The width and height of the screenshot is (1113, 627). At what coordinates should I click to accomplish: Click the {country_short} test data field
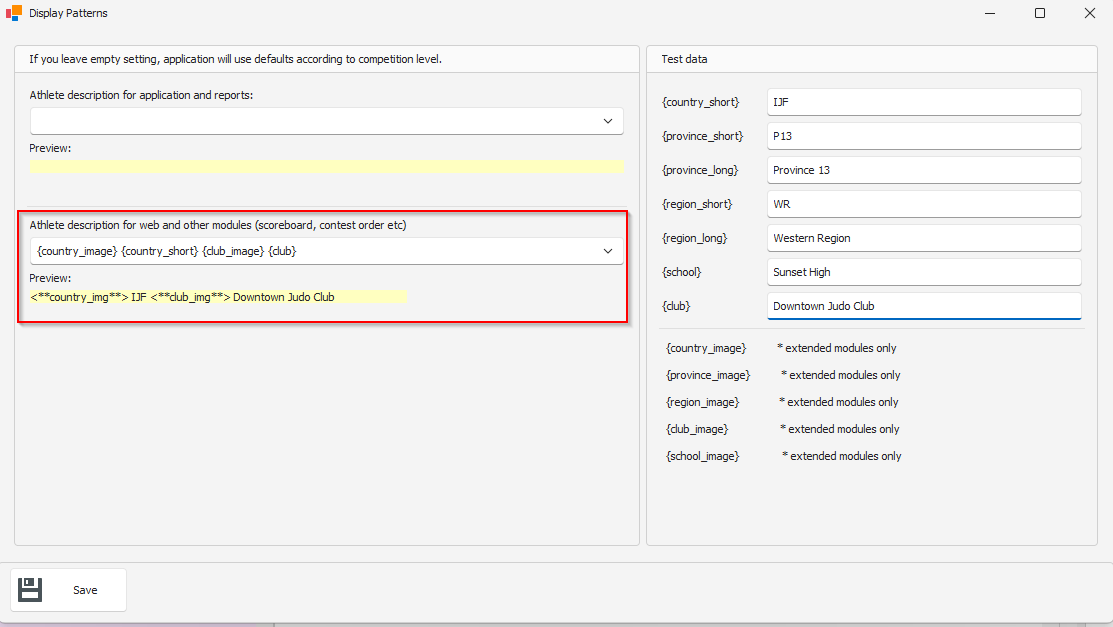(x=923, y=102)
